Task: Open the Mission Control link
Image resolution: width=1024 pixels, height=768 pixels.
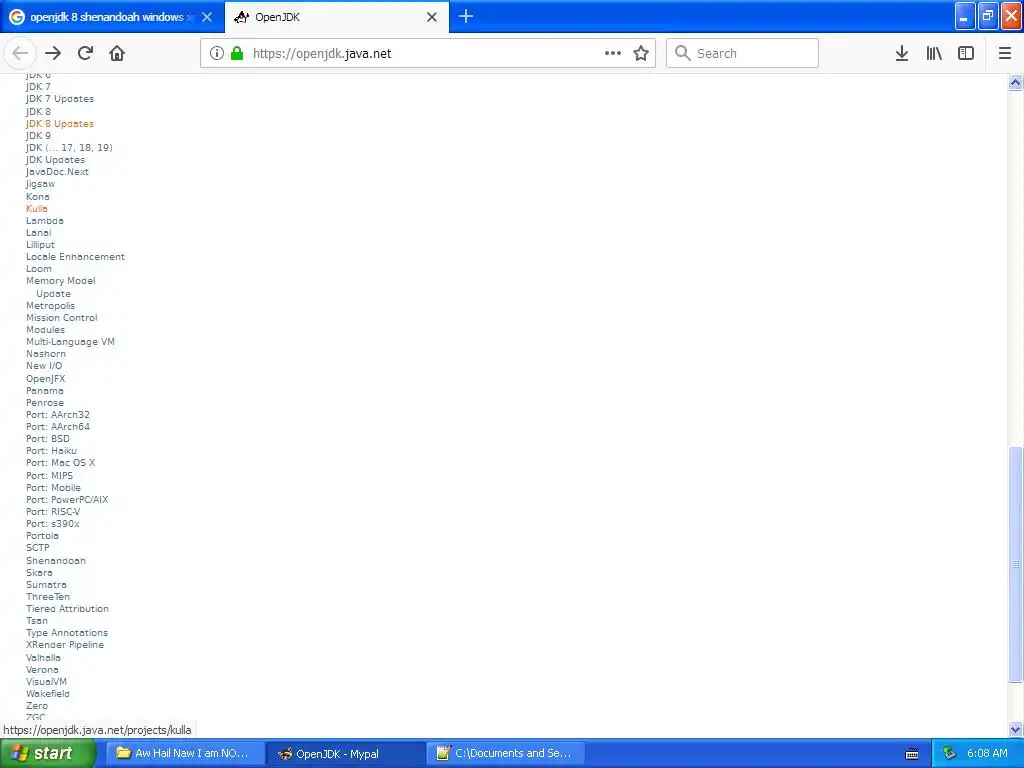Action: click(x=61, y=317)
